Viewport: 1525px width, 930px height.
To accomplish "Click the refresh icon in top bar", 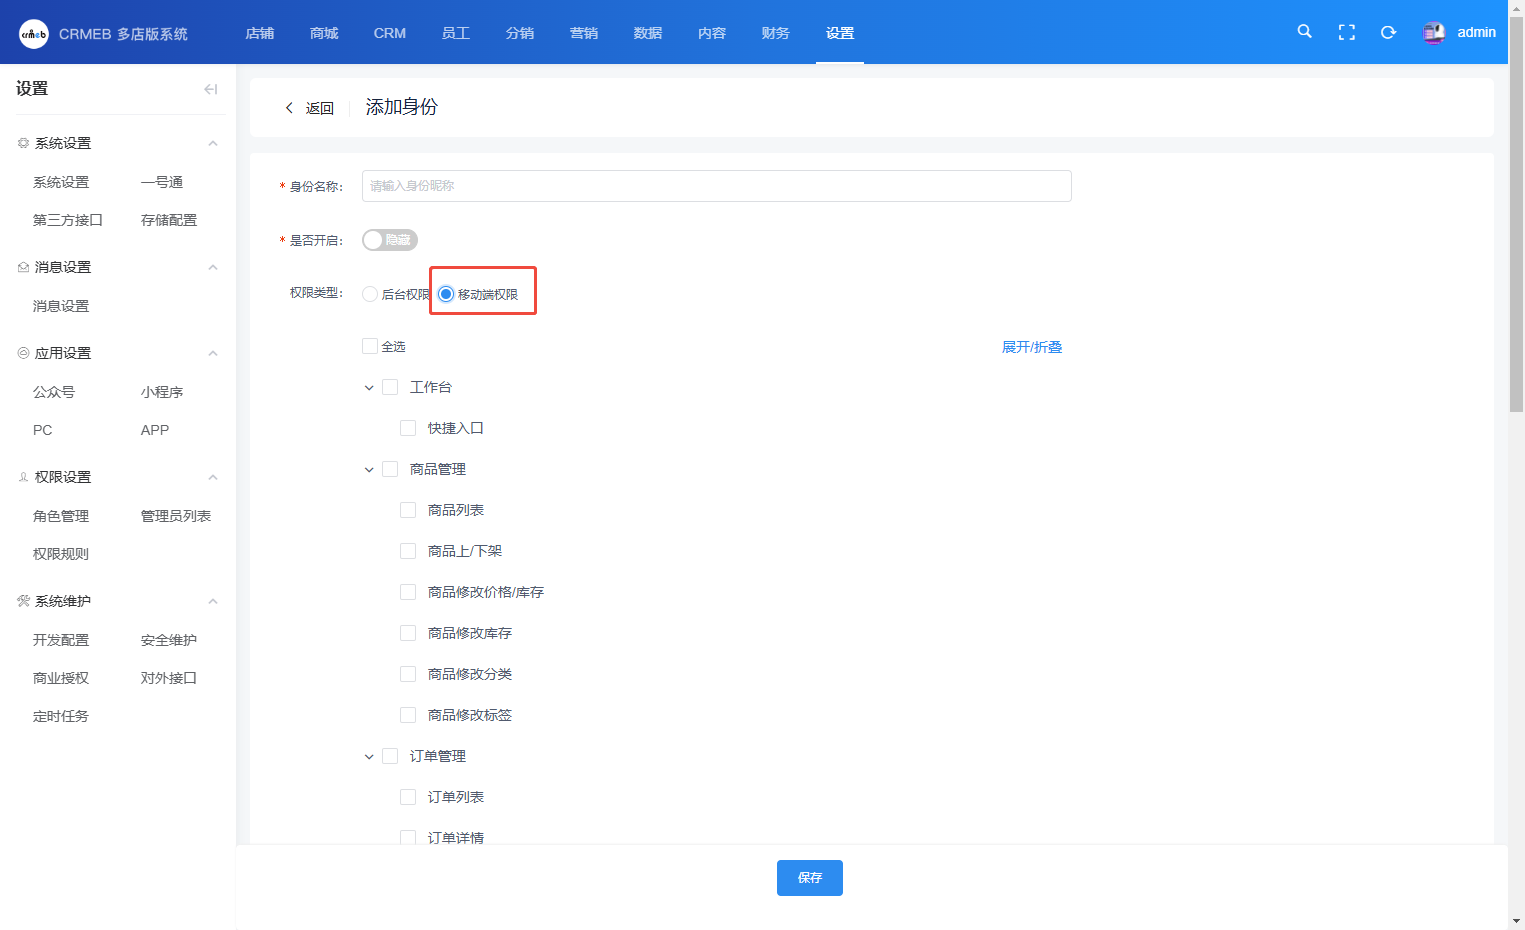I will tap(1388, 33).
